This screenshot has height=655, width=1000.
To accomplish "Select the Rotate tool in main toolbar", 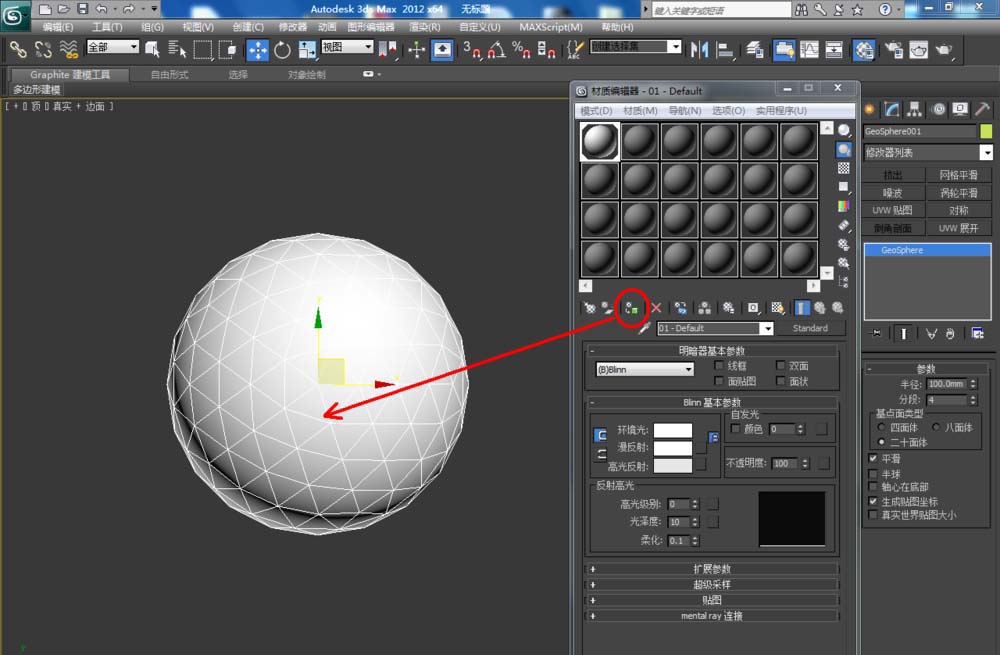I will pyautogui.click(x=282, y=50).
